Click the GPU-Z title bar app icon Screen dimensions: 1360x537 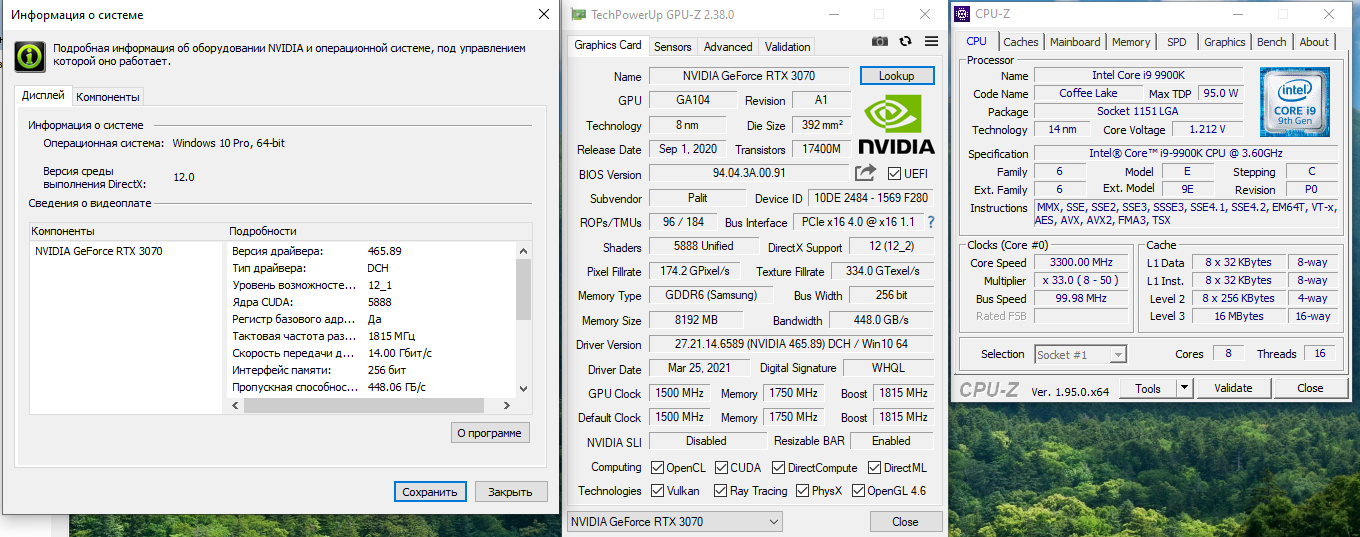click(578, 14)
